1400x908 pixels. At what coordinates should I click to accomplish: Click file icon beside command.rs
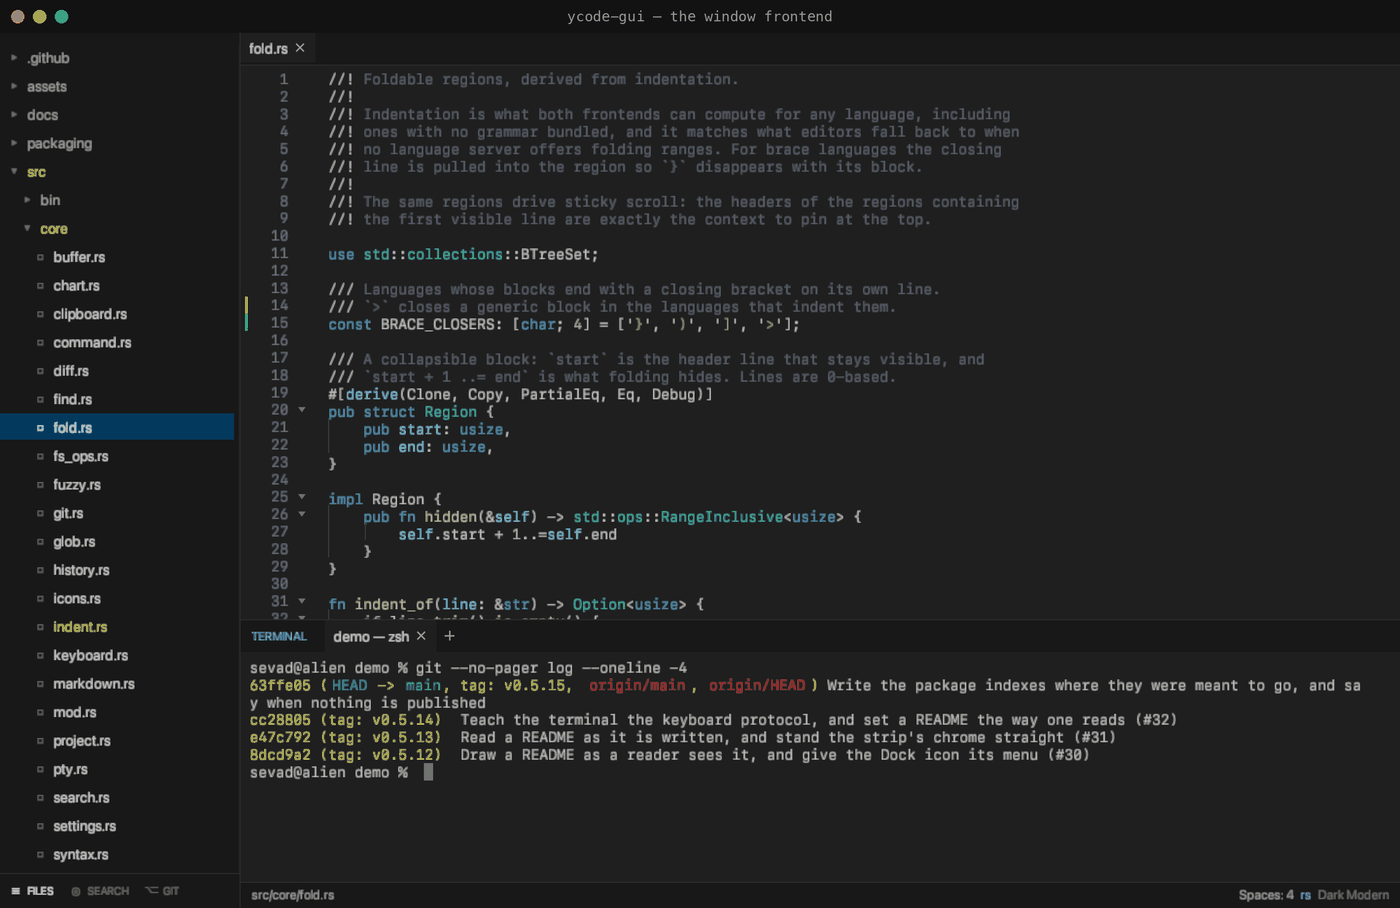pos(41,343)
